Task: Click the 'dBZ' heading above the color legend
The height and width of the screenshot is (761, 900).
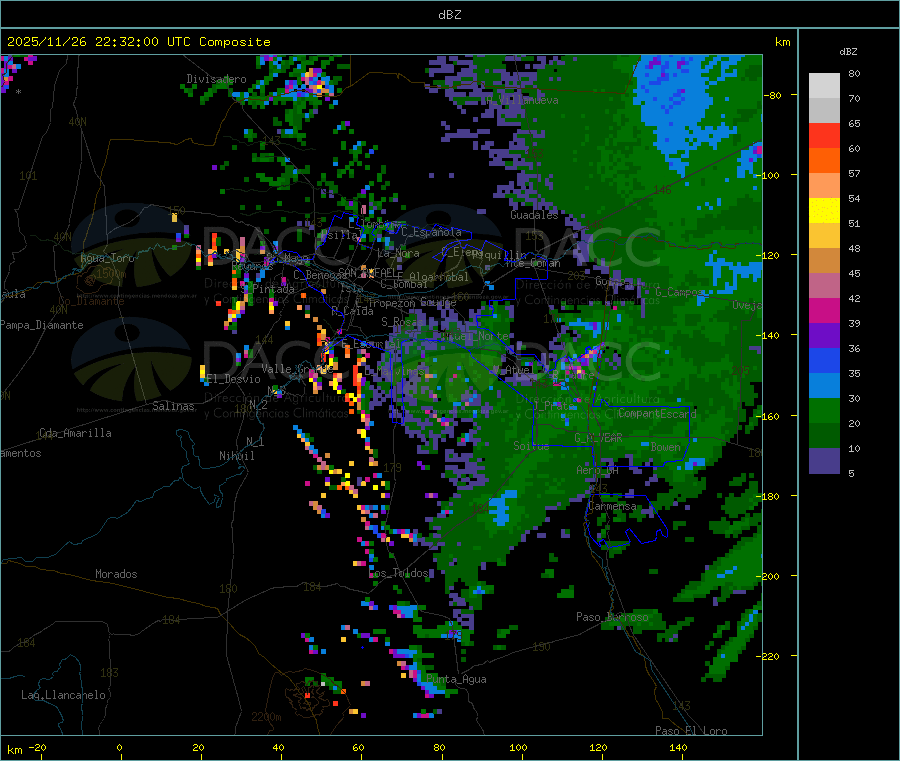Action: point(848,52)
